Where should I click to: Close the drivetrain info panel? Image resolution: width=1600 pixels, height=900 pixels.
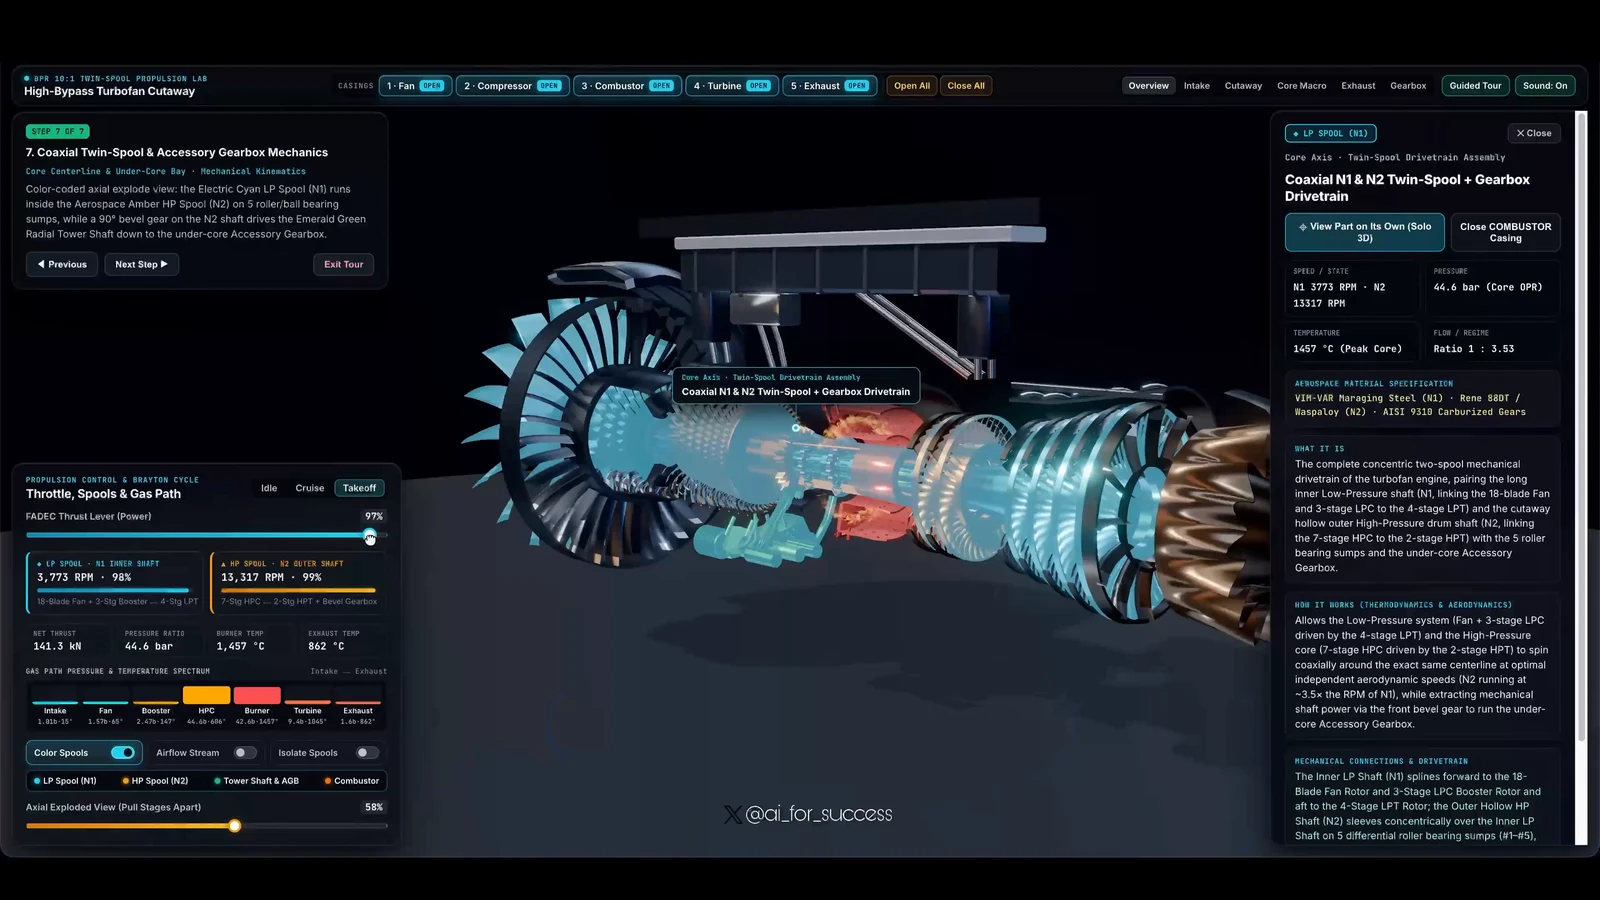tap(1534, 133)
